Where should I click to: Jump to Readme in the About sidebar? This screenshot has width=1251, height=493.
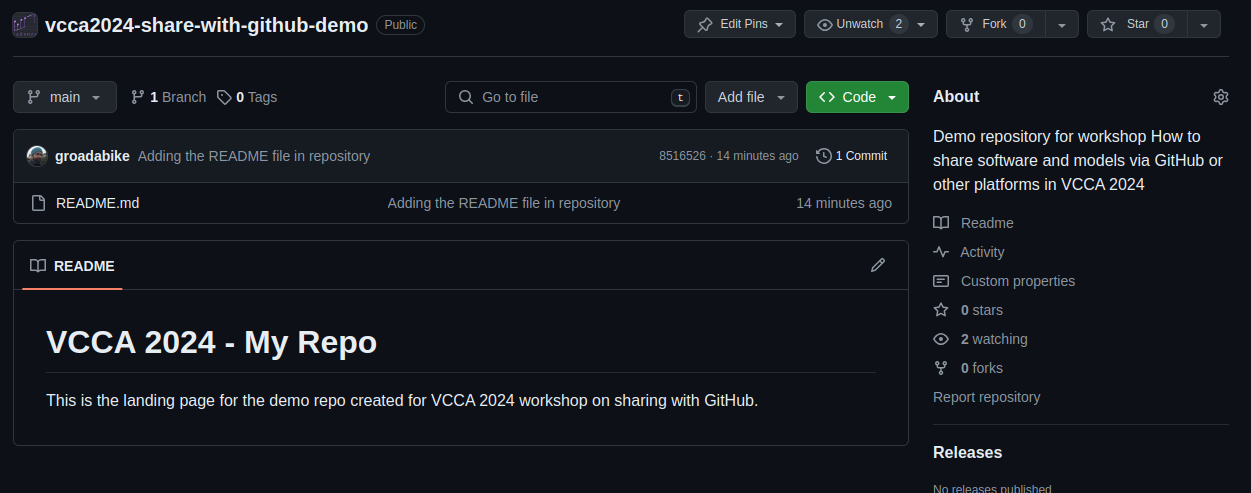987,223
